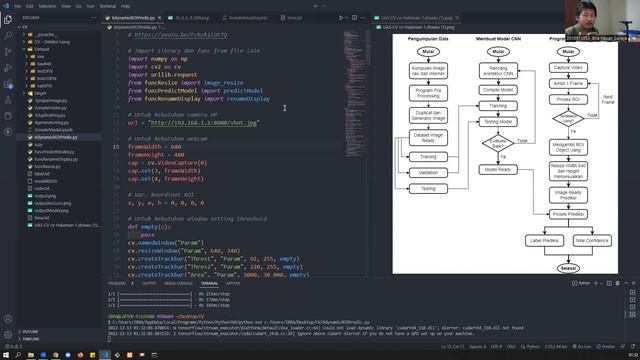Open the Explorer view in activity bar
640x360 pixels.
coord(8,20)
